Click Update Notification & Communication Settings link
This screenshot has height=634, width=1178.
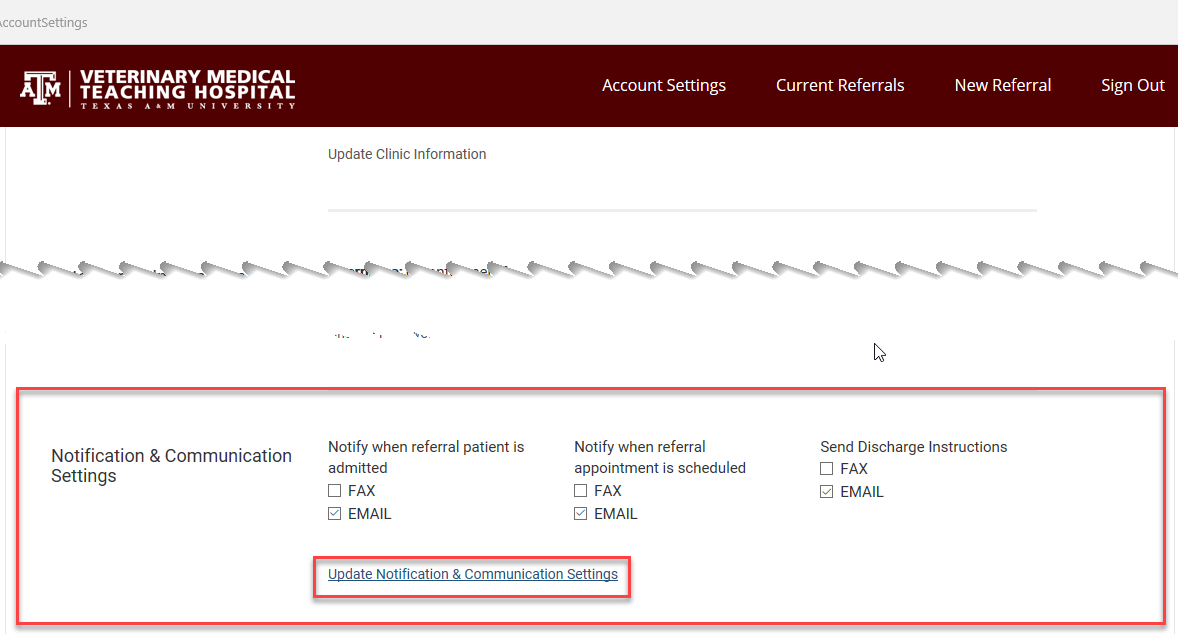coord(473,574)
